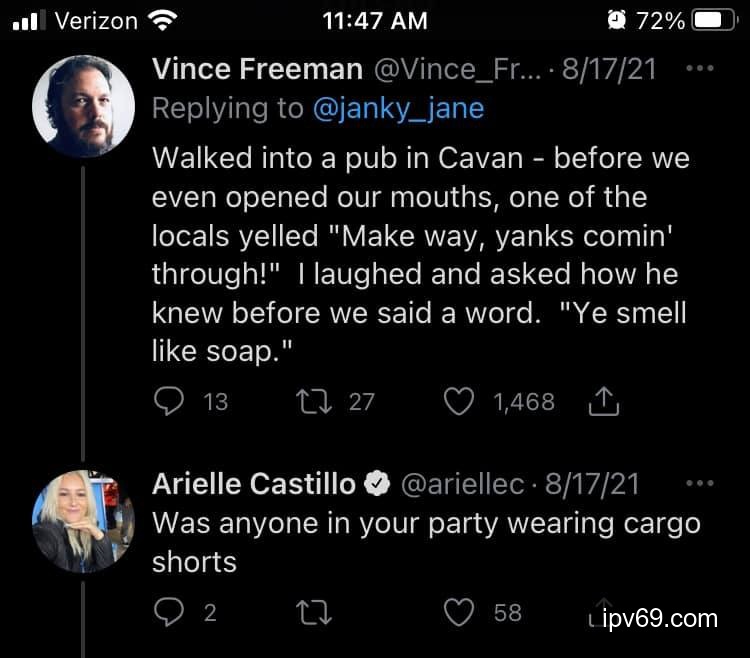Open Vince's tweet text about Cavan pub

(x=420, y=257)
